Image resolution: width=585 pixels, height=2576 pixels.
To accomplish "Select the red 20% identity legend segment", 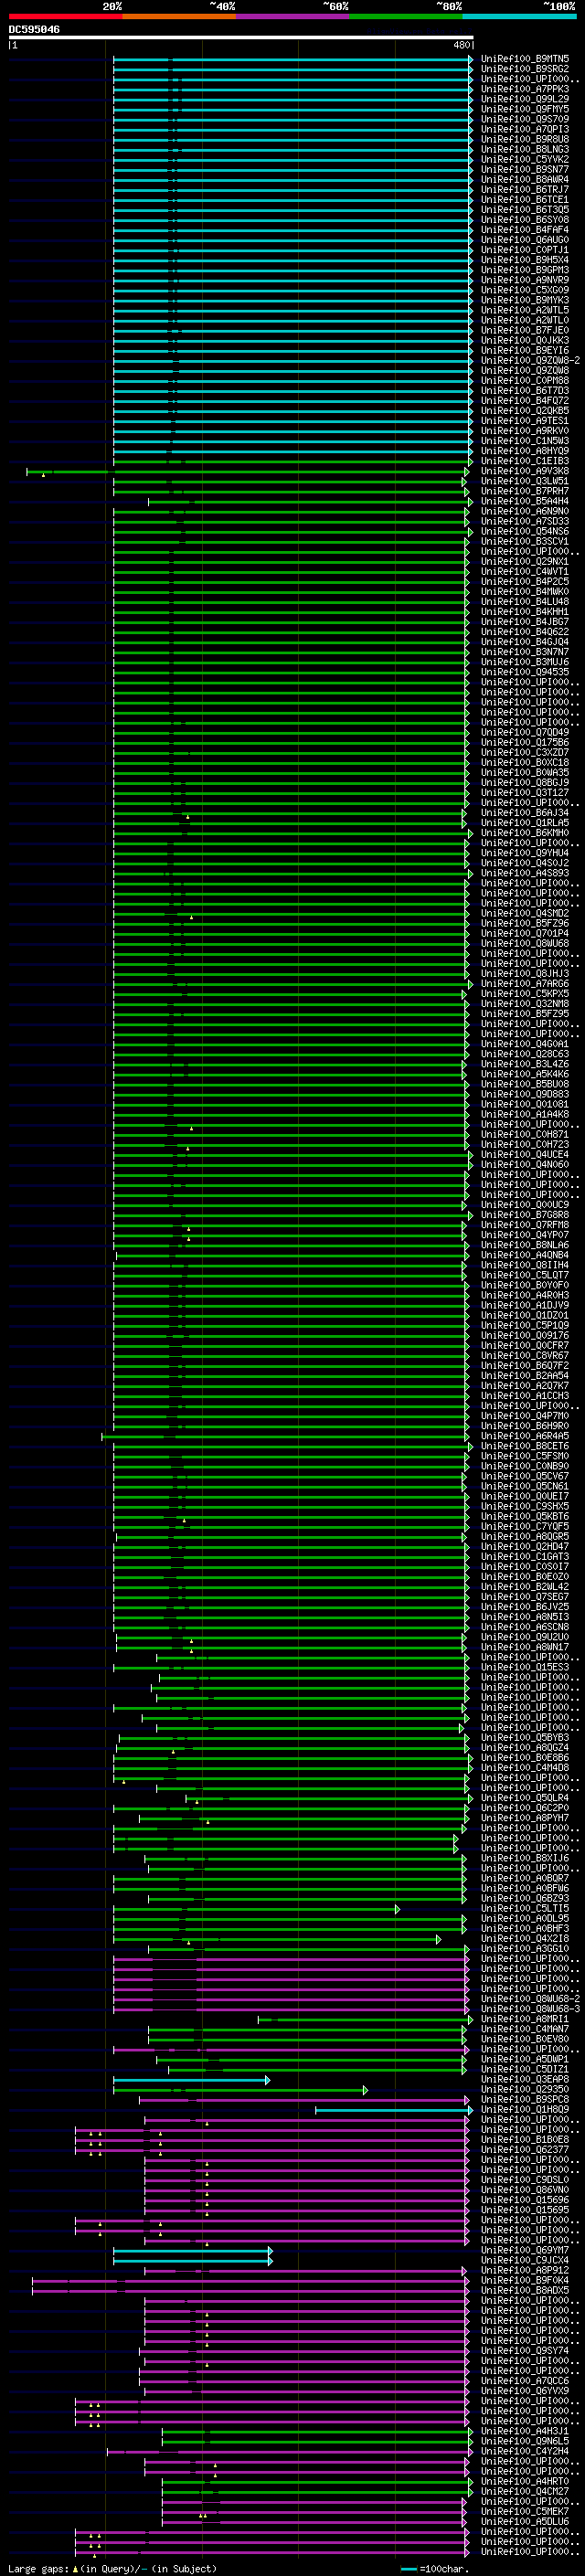I will tap(65, 16).
